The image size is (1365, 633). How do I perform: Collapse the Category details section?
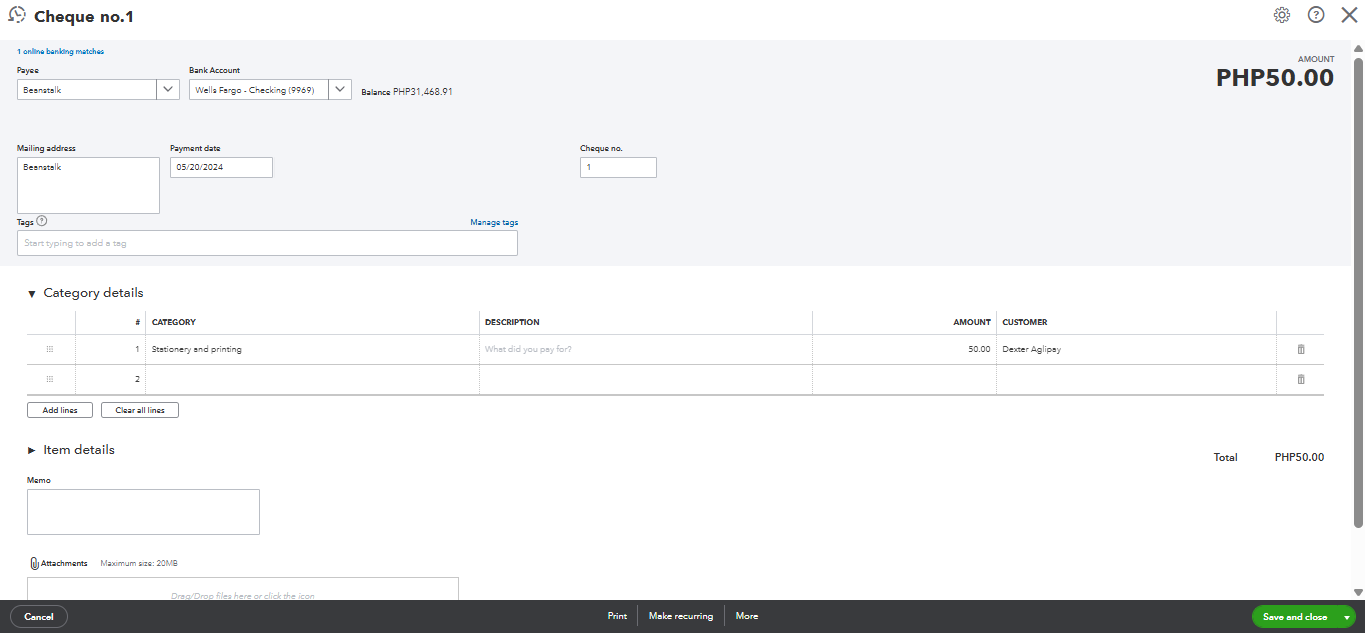click(32, 294)
